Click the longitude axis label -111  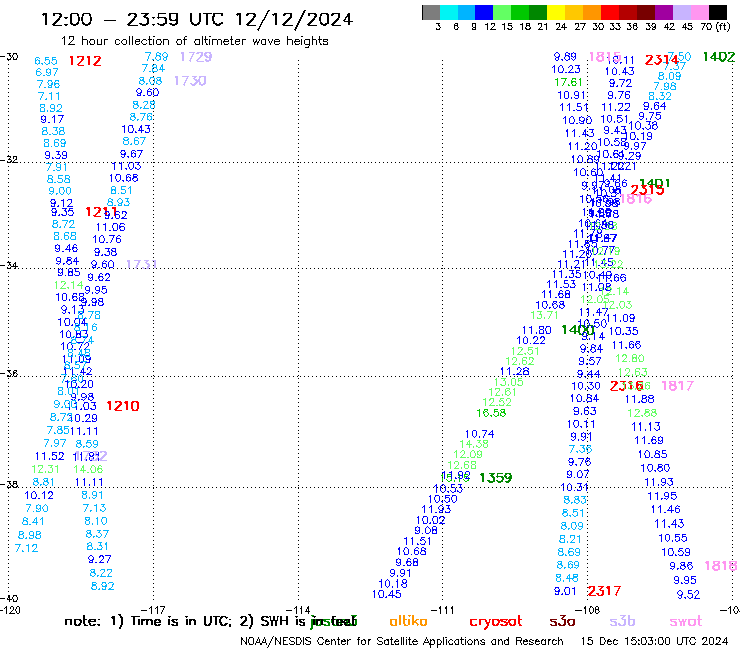(442, 610)
